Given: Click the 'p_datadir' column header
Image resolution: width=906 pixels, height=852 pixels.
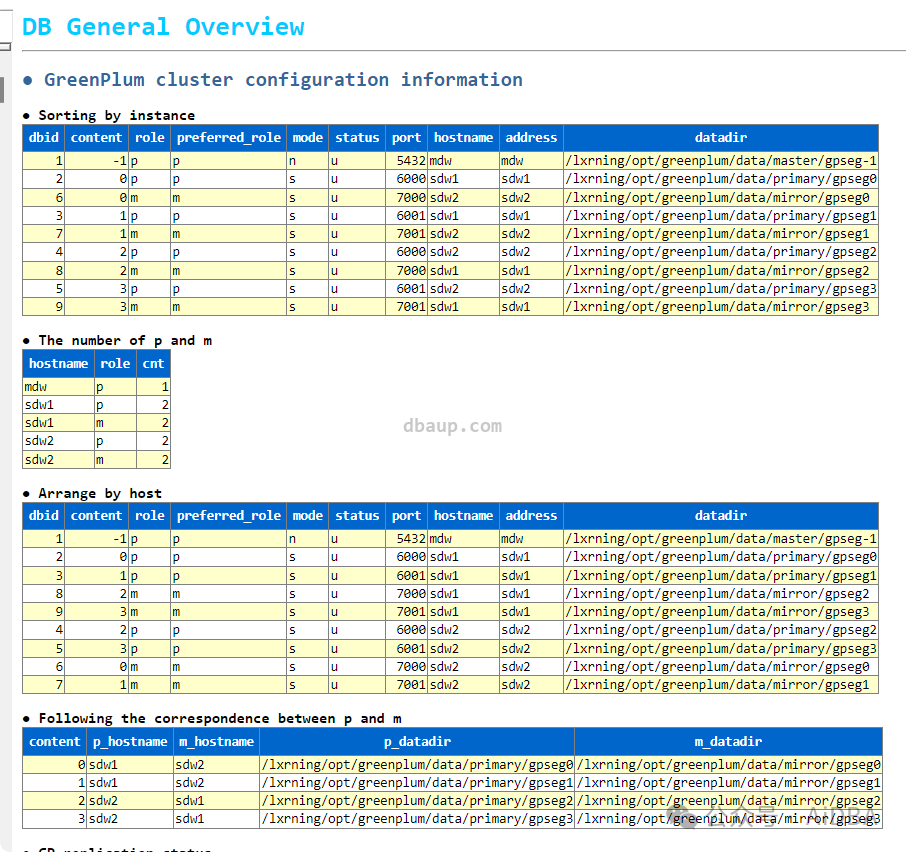Looking at the screenshot, I should tap(417, 742).
